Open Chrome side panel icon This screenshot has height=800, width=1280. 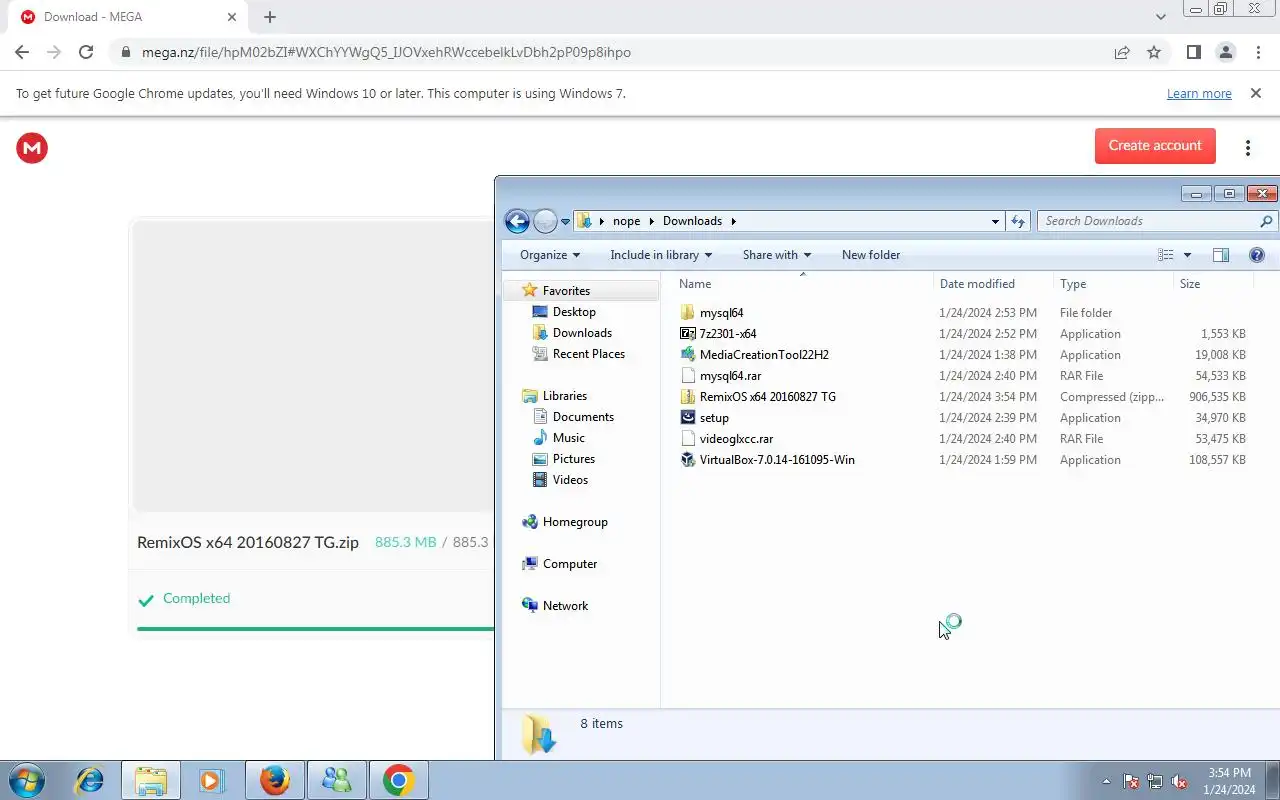point(1193,52)
